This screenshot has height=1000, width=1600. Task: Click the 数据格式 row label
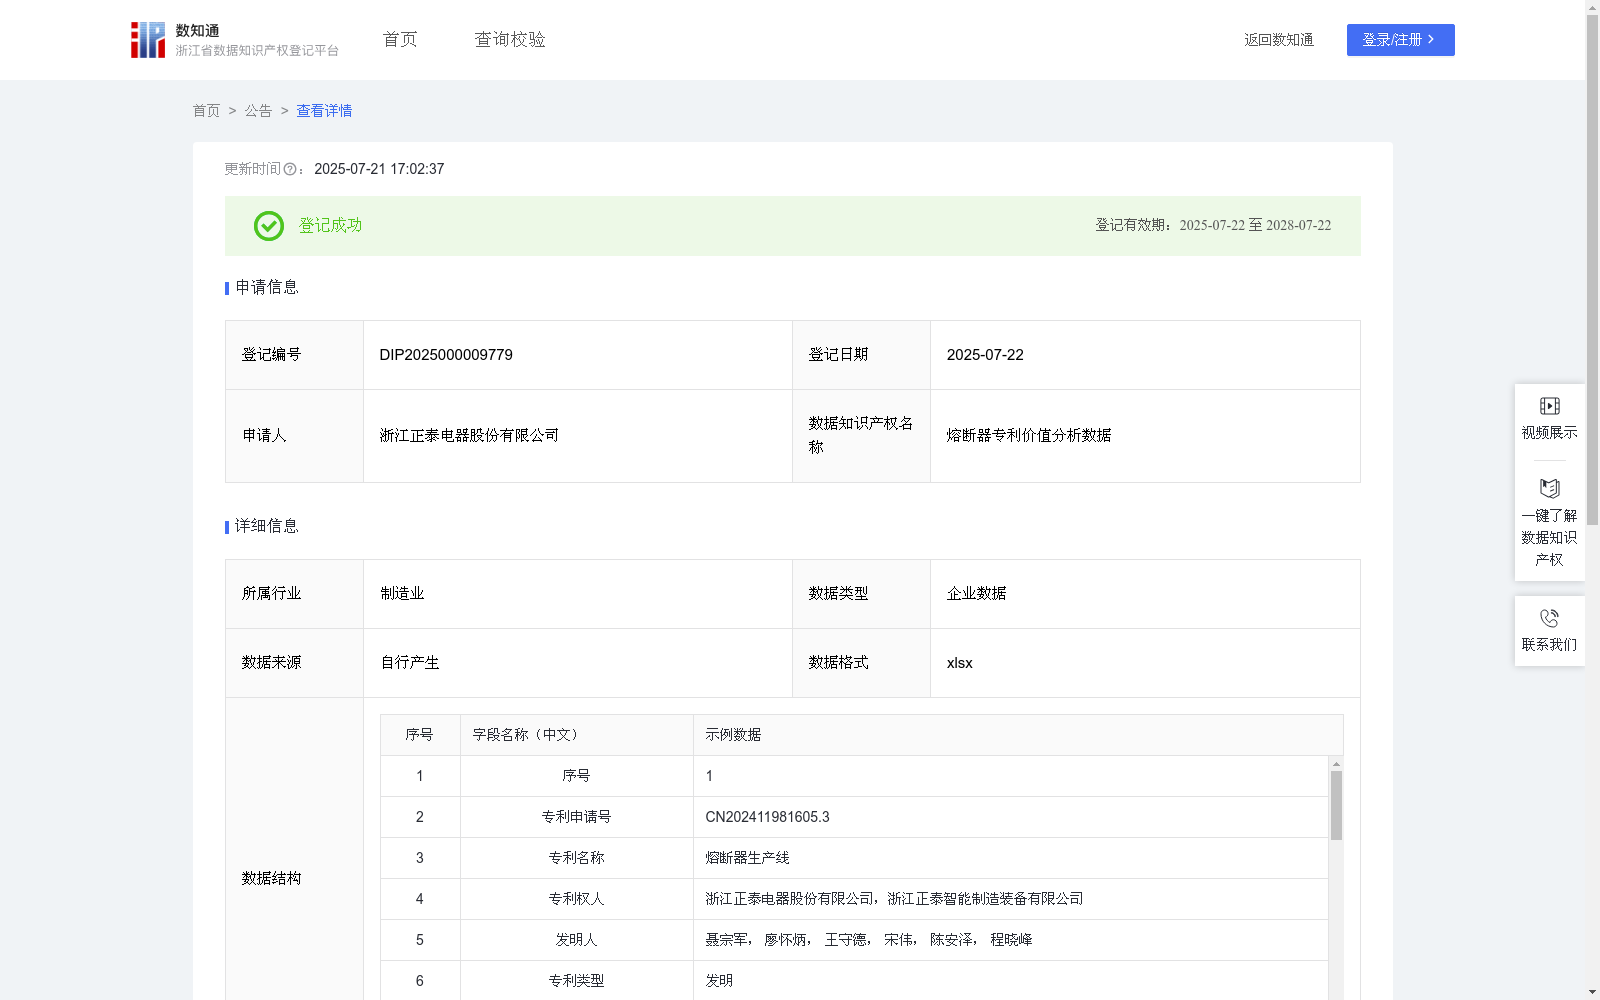point(838,663)
